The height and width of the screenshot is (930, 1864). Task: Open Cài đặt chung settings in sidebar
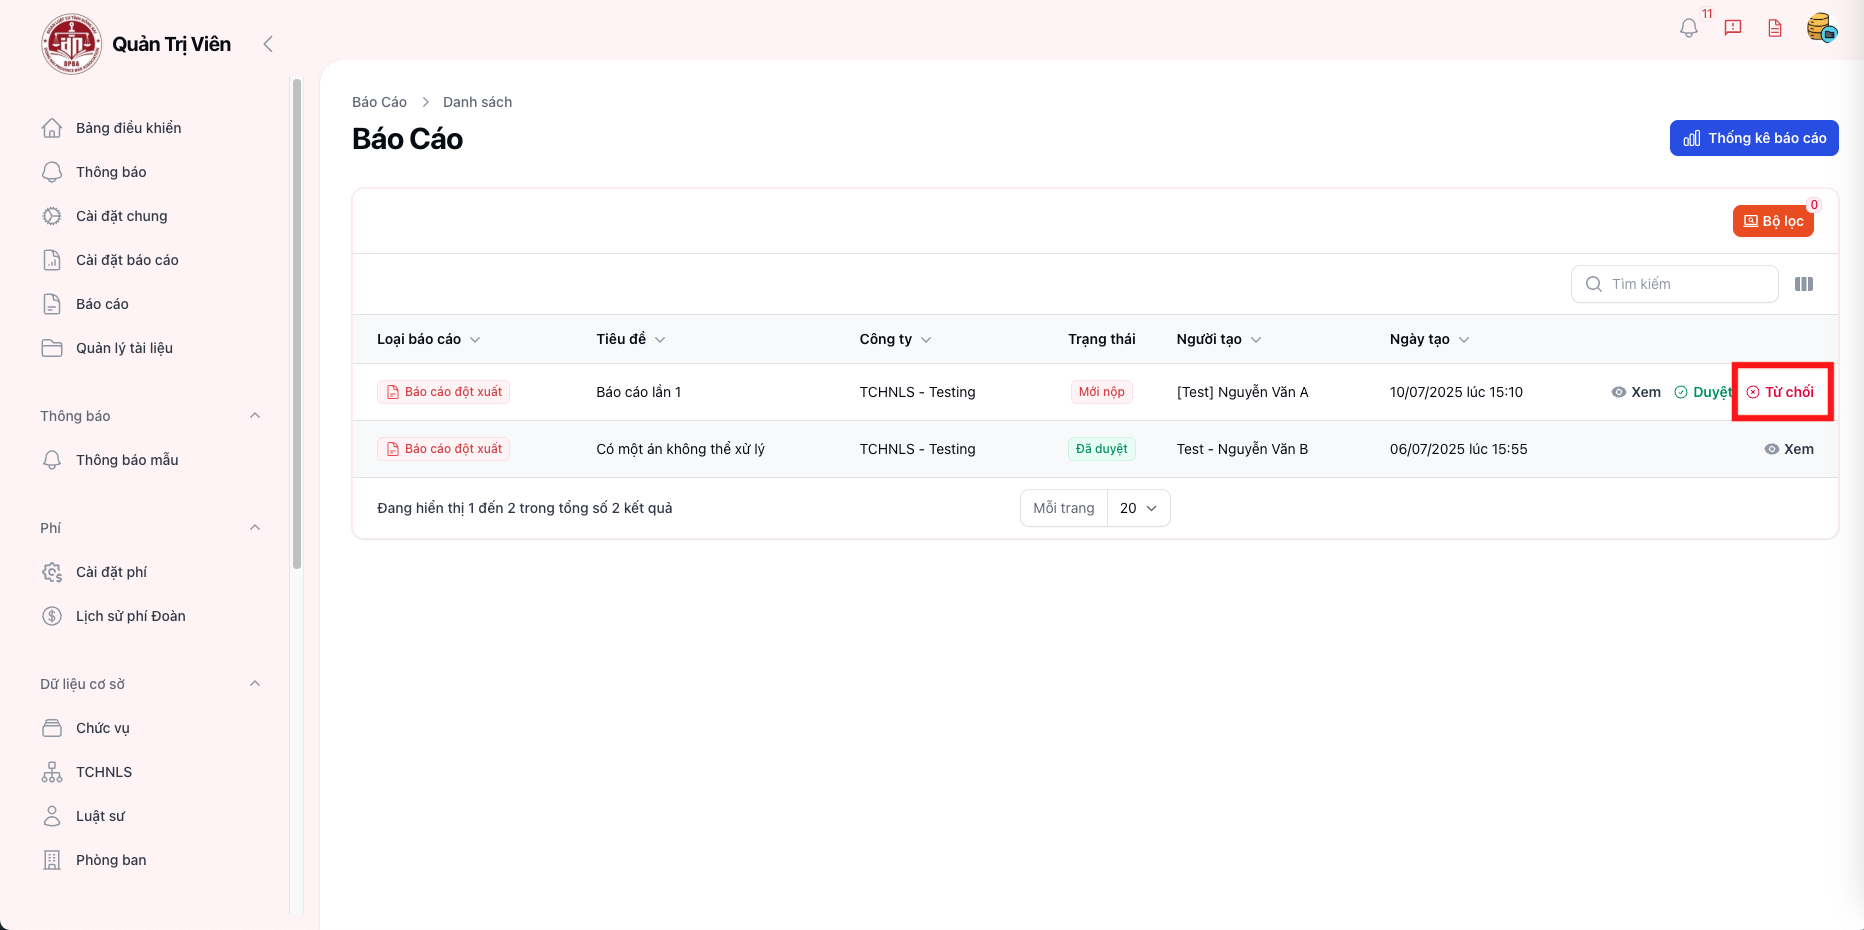click(121, 216)
